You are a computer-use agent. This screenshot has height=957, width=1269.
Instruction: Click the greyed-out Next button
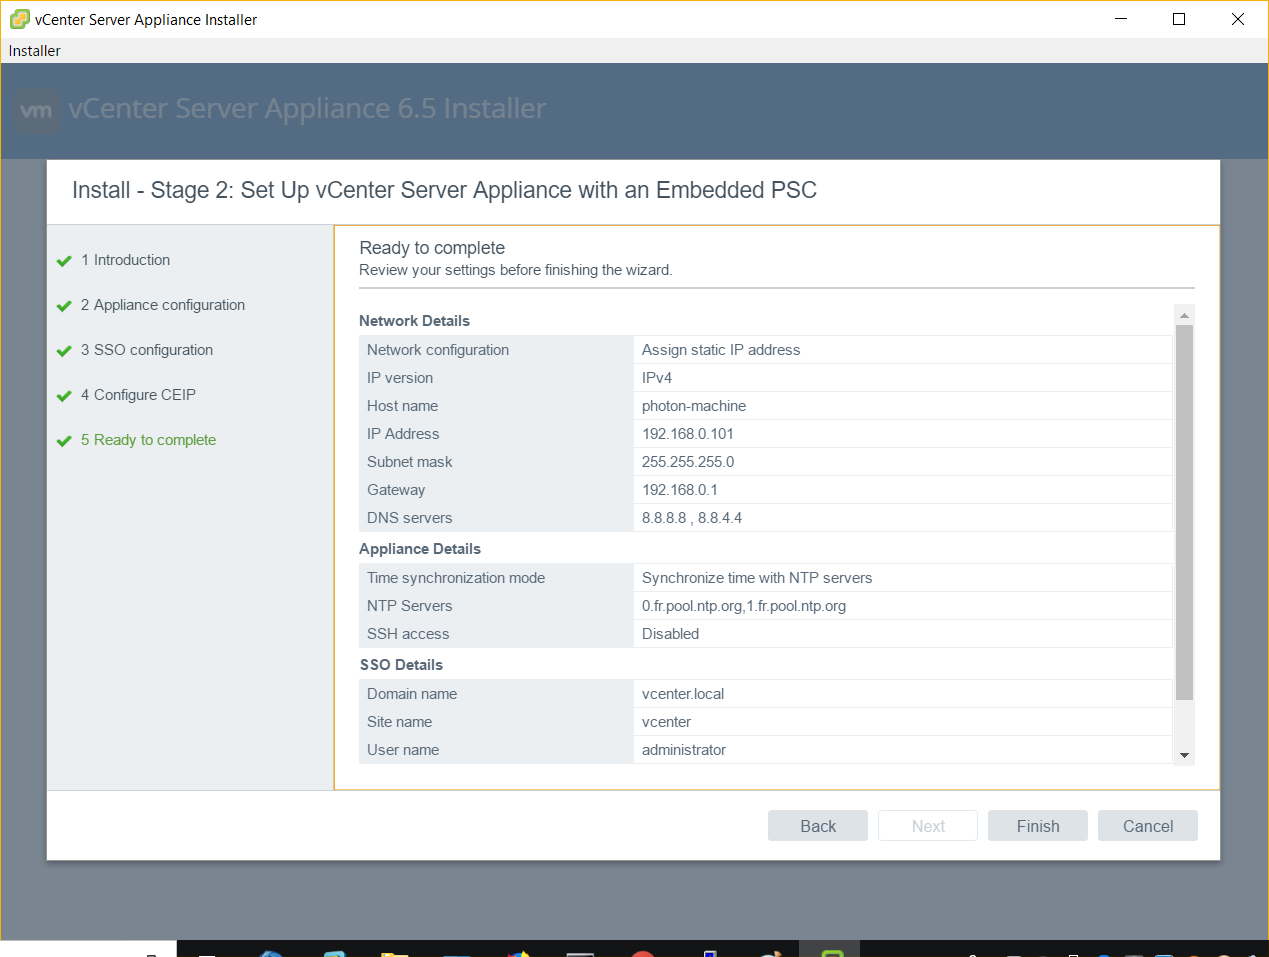928,826
